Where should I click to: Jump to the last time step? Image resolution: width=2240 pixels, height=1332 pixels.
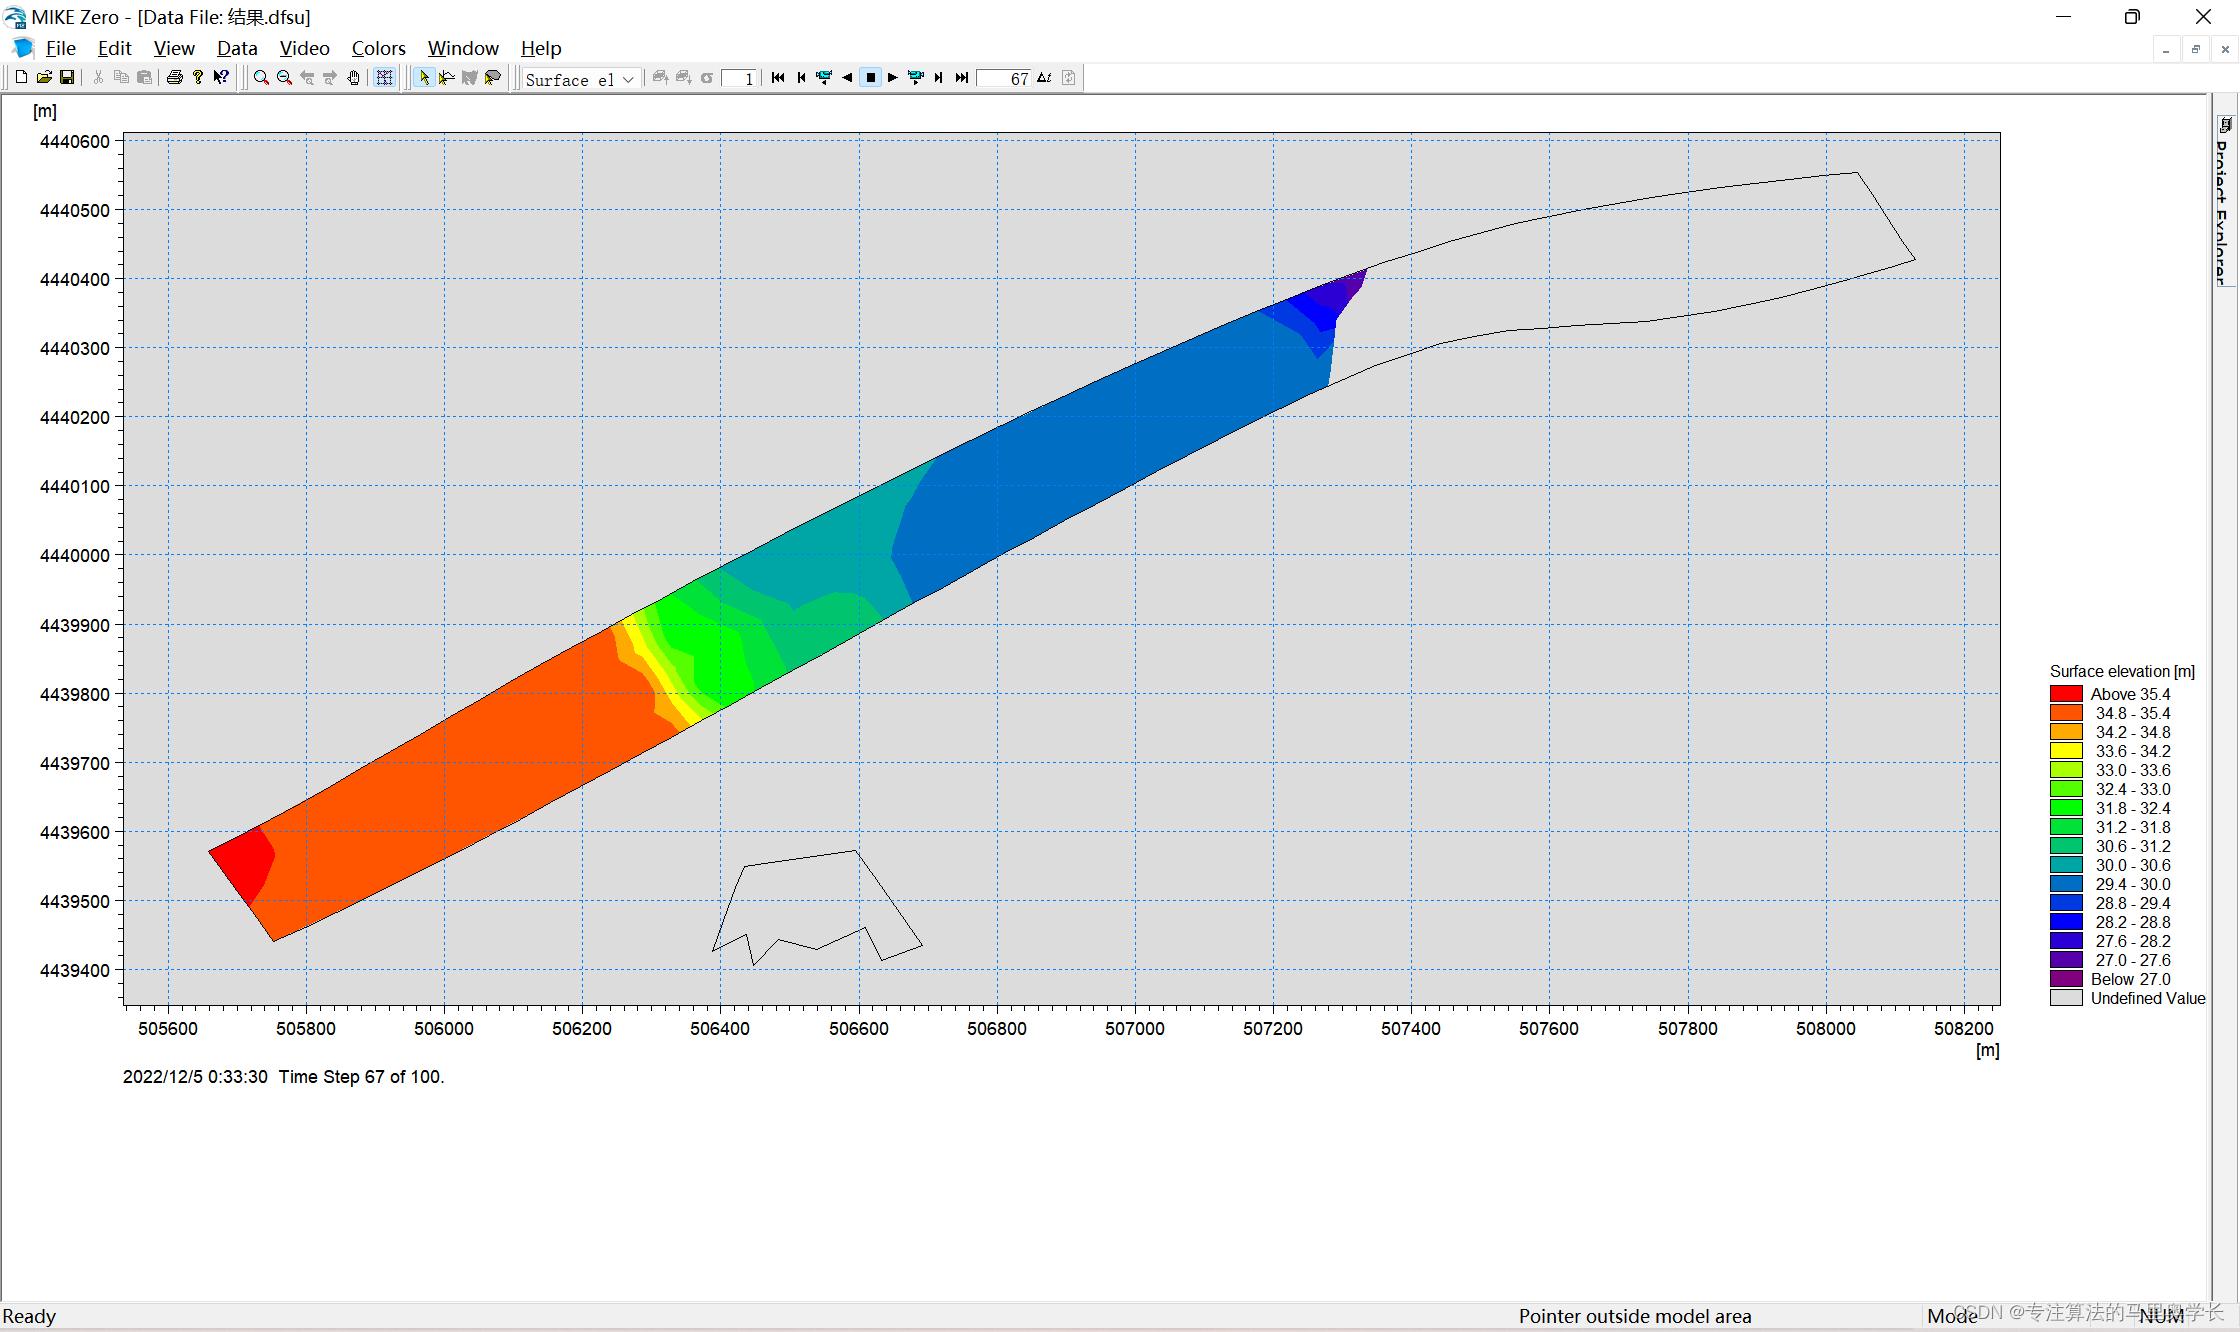(962, 78)
